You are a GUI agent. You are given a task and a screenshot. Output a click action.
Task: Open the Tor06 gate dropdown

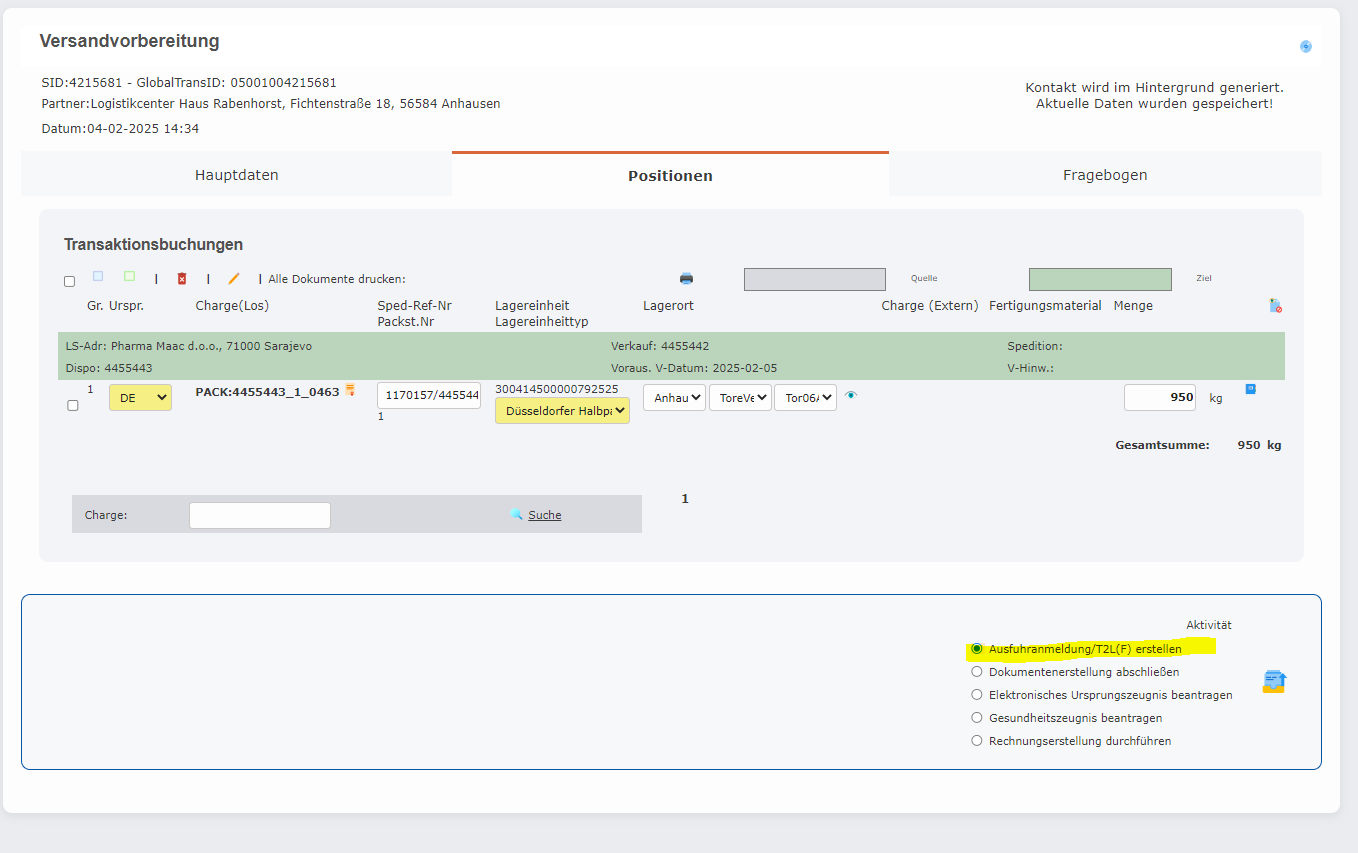(805, 397)
